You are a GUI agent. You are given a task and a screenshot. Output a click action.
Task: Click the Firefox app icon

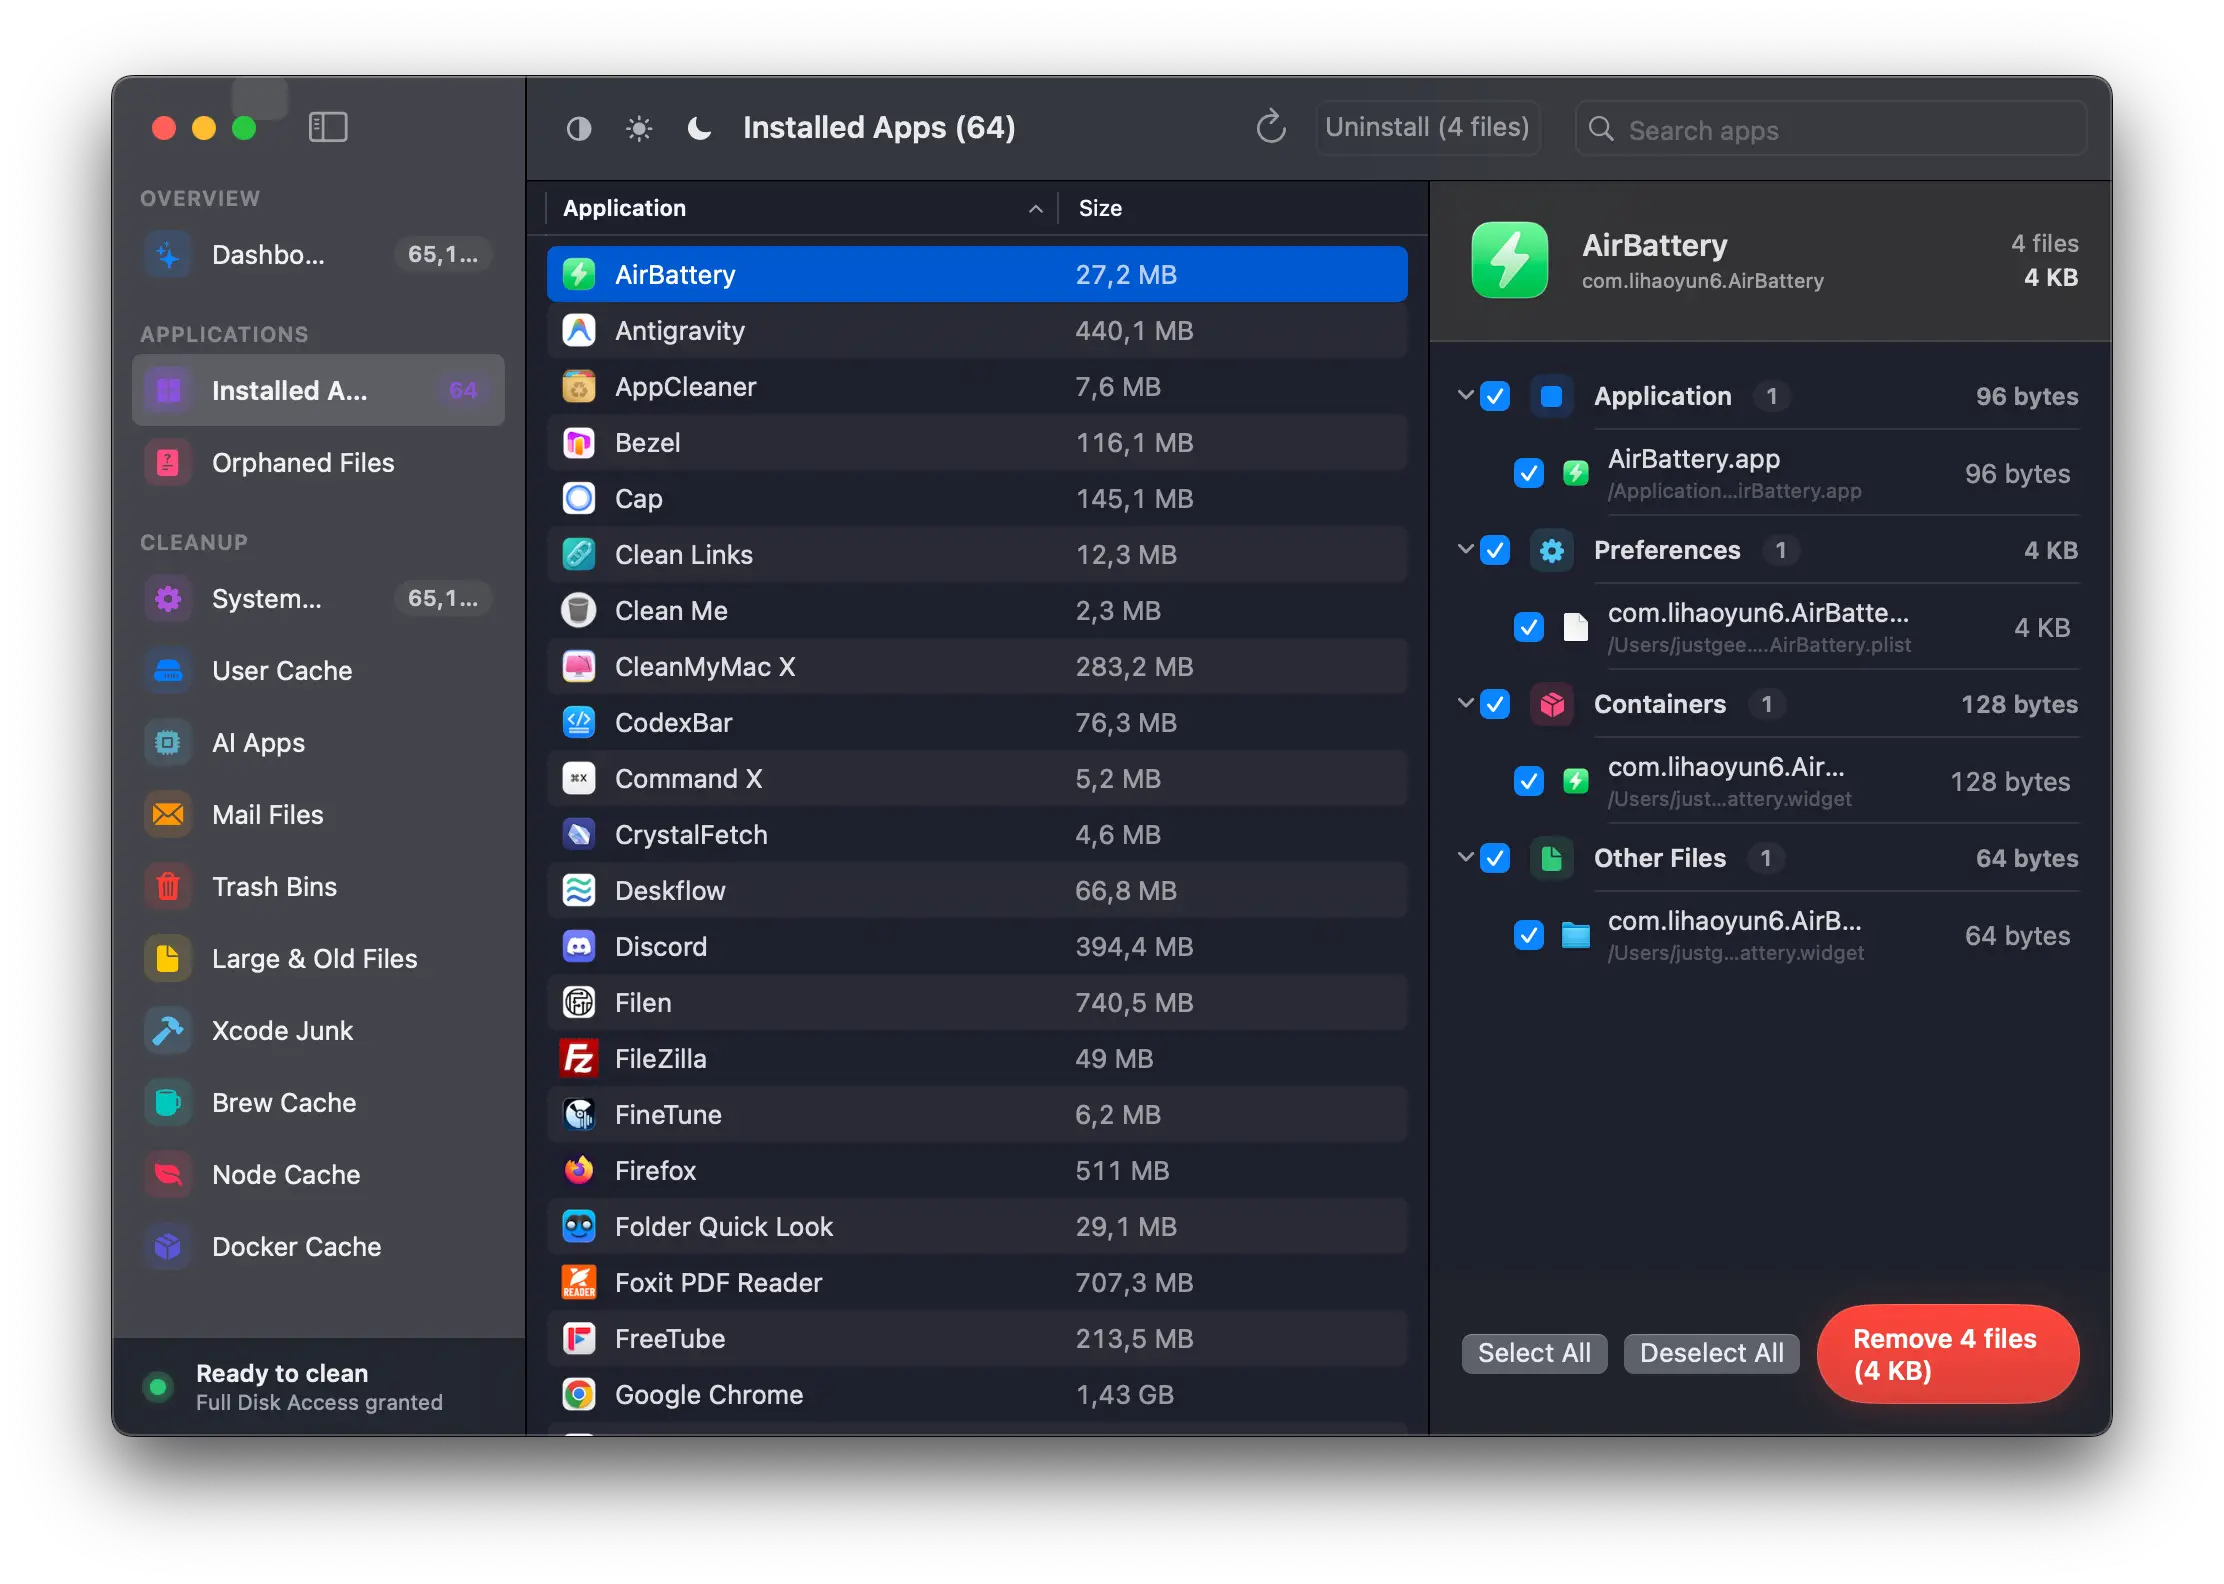click(x=579, y=1170)
